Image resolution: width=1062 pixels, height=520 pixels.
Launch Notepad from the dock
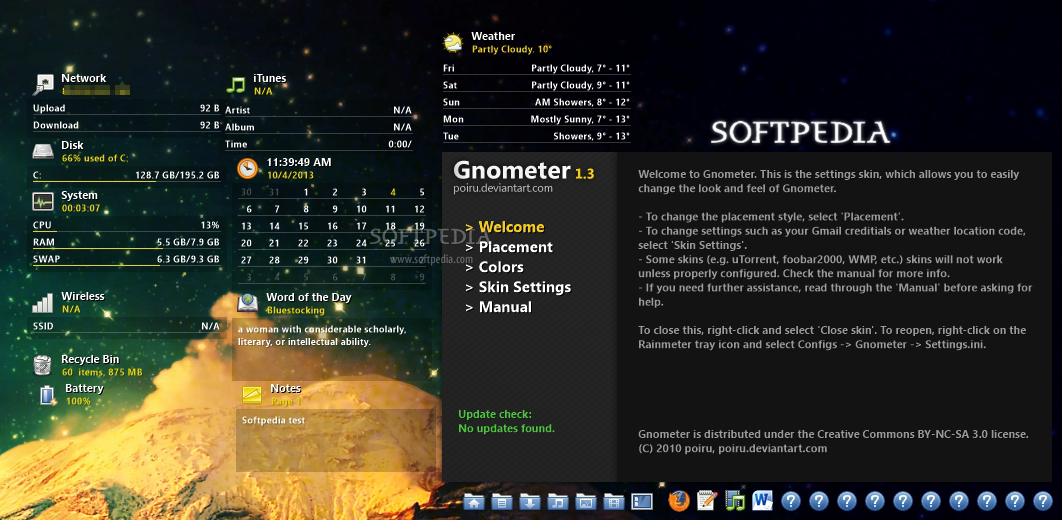click(x=706, y=500)
